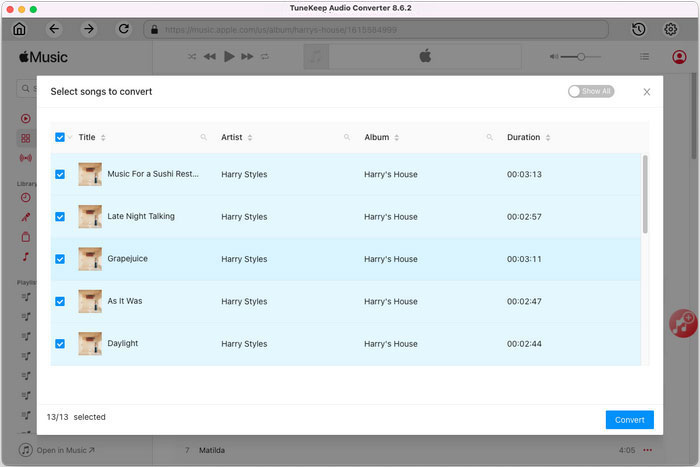The image size is (700, 467).
Task: Open Albums icon in Library sidebar
Action: click(x=26, y=237)
